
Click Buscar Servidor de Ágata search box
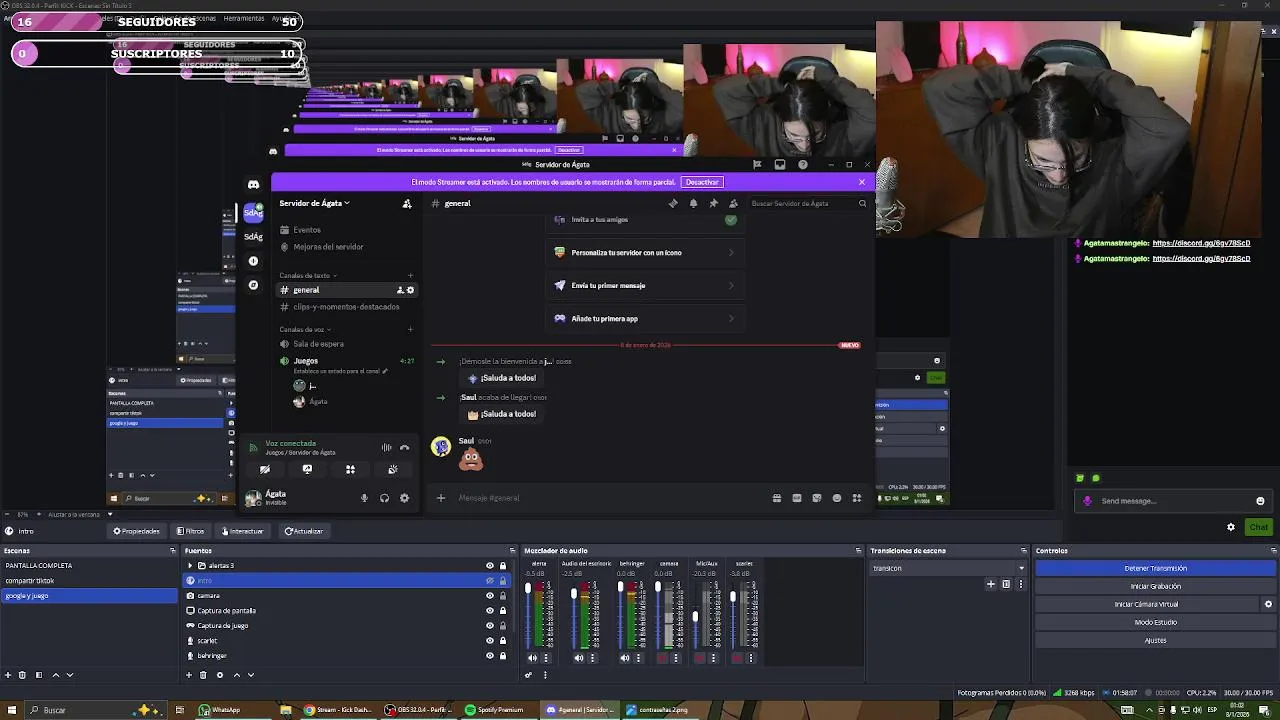808,203
